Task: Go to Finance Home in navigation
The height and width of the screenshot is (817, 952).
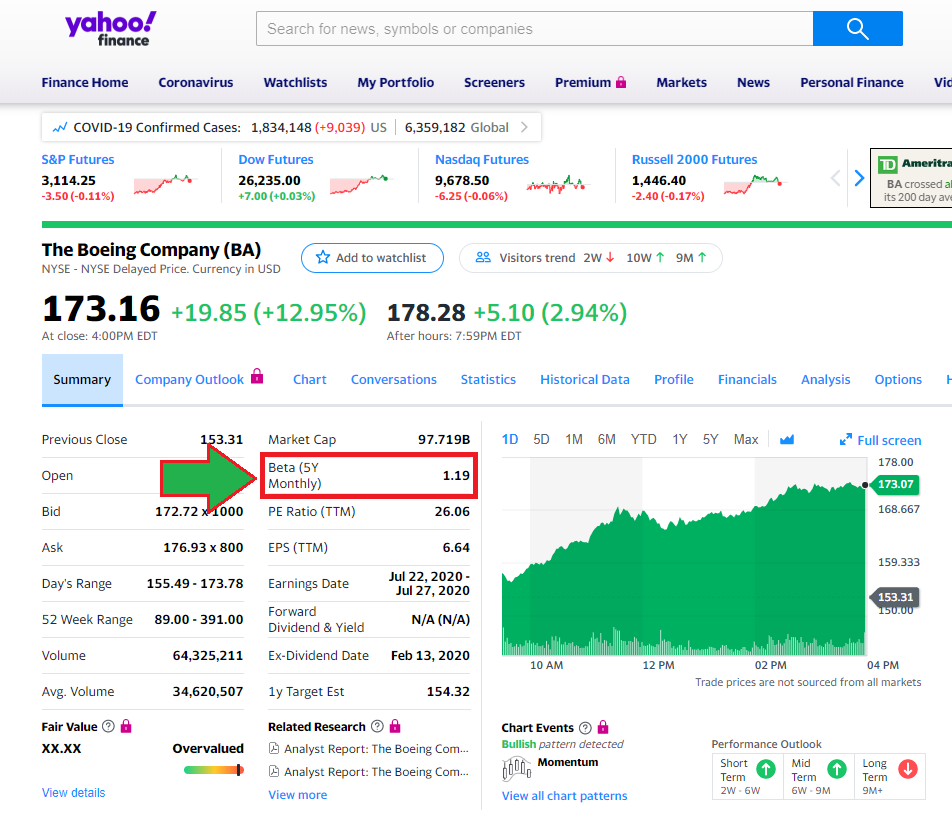Action: coord(84,82)
